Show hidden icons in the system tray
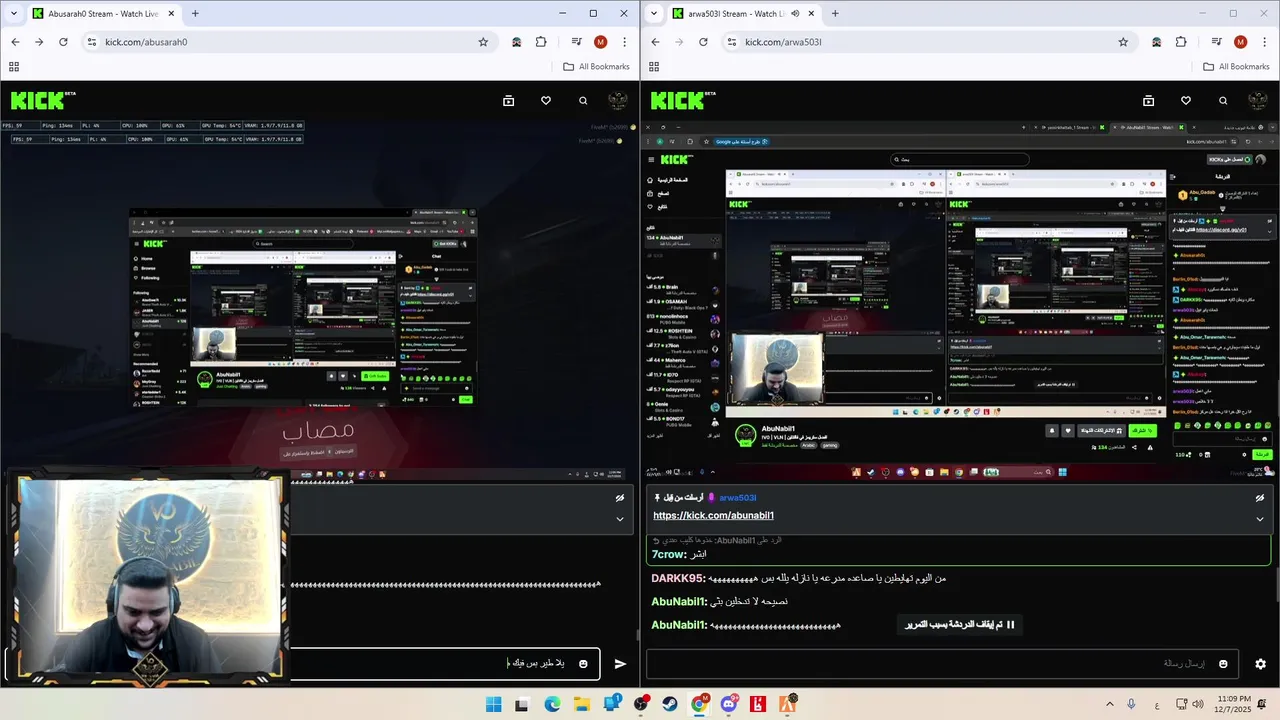Image resolution: width=1280 pixels, height=720 pixels. 1109,704
